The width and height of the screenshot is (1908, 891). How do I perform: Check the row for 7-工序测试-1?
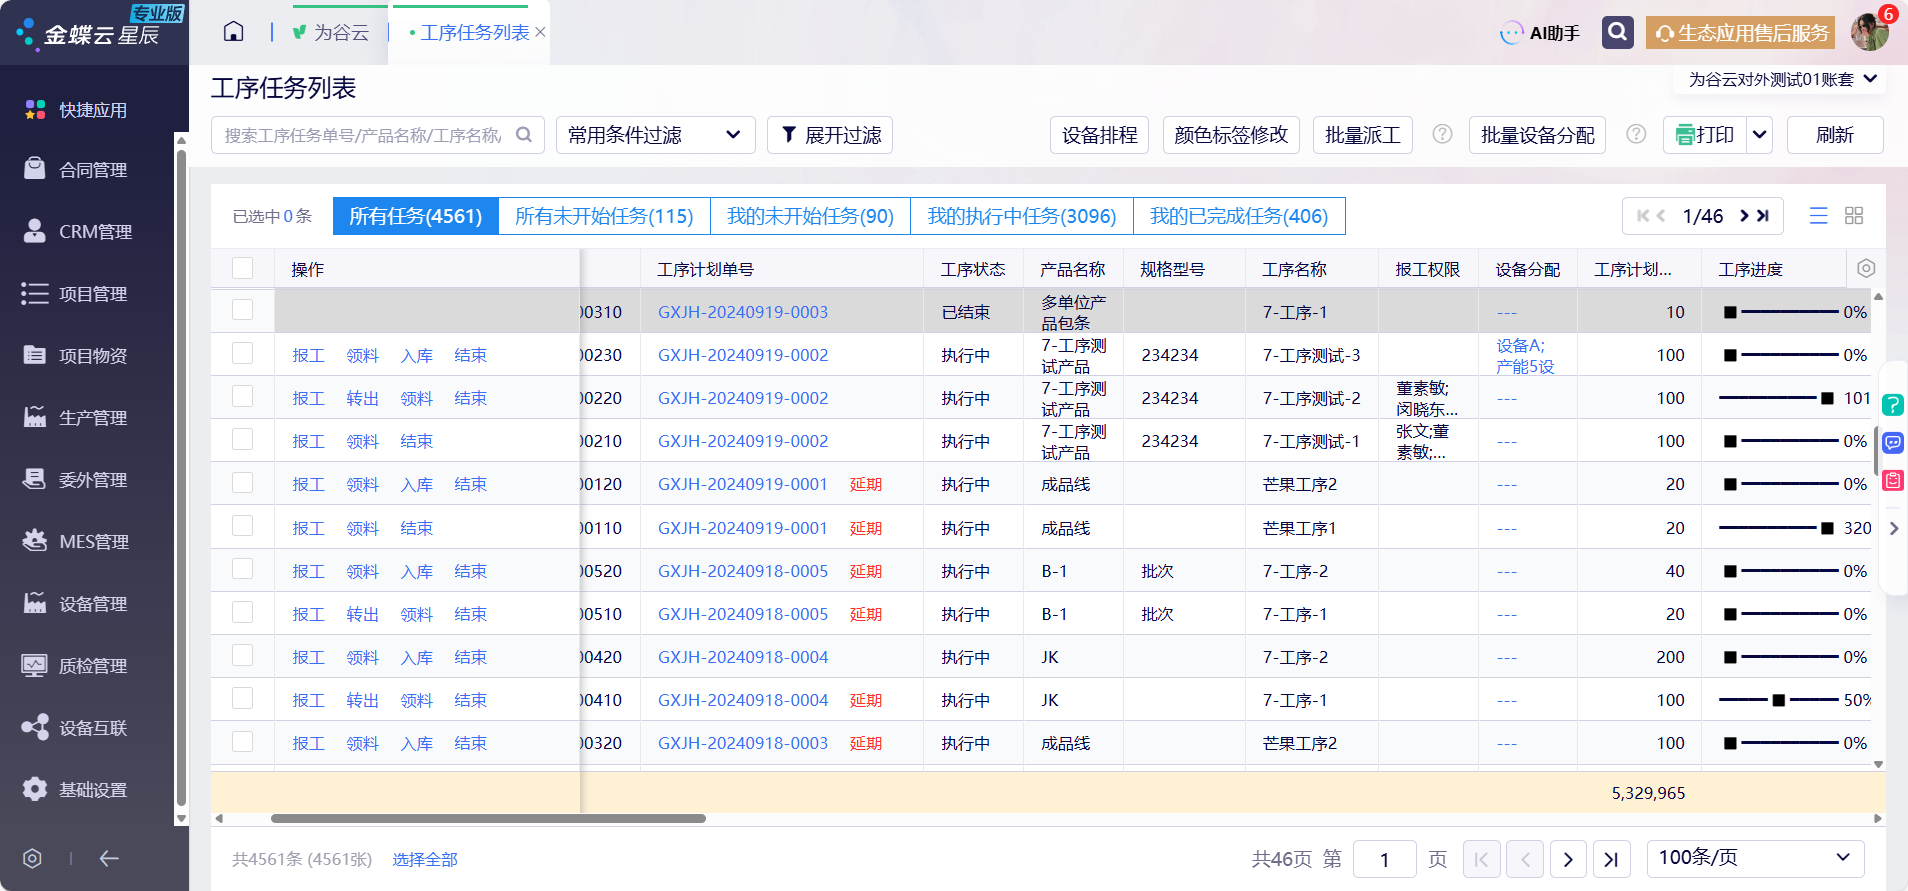point(242,439)
